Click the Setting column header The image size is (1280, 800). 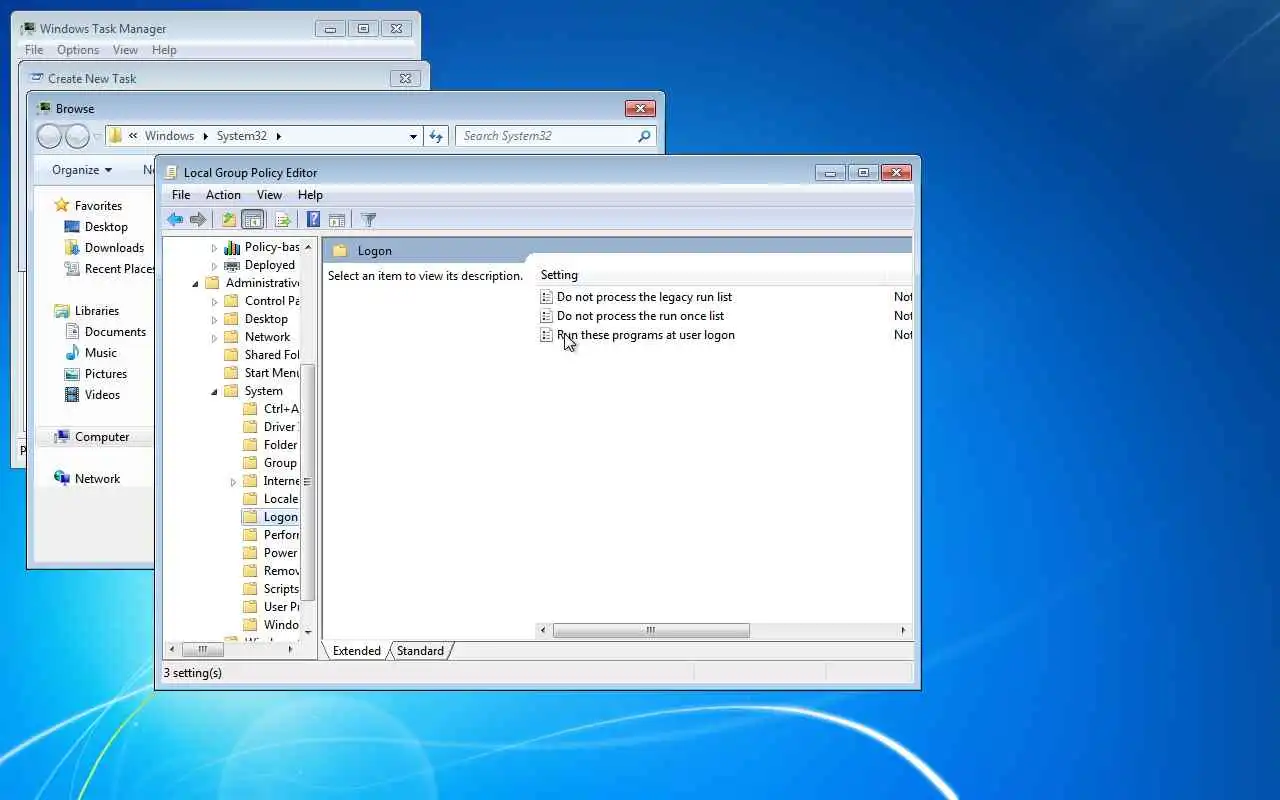pos(712,275)
